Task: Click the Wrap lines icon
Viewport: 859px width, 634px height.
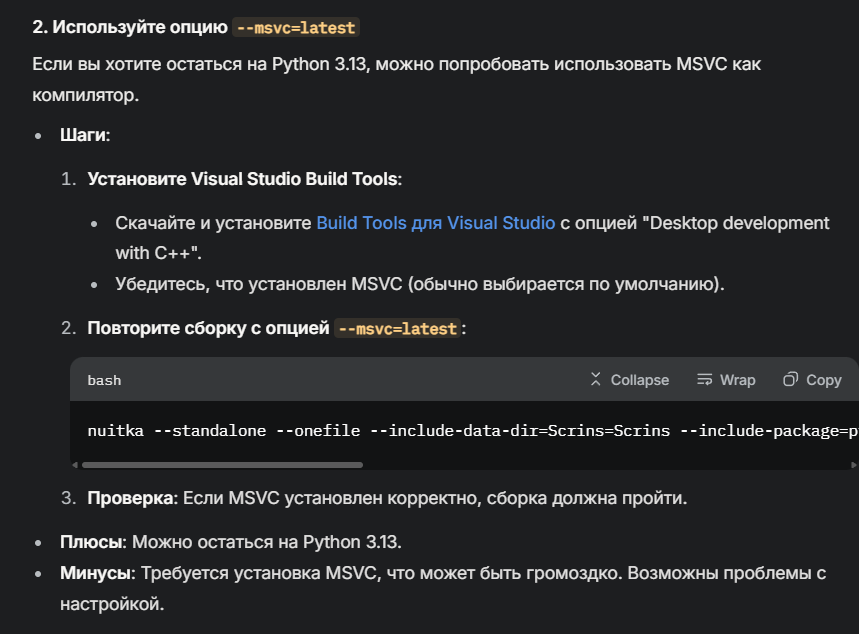Action: point(704,379)
